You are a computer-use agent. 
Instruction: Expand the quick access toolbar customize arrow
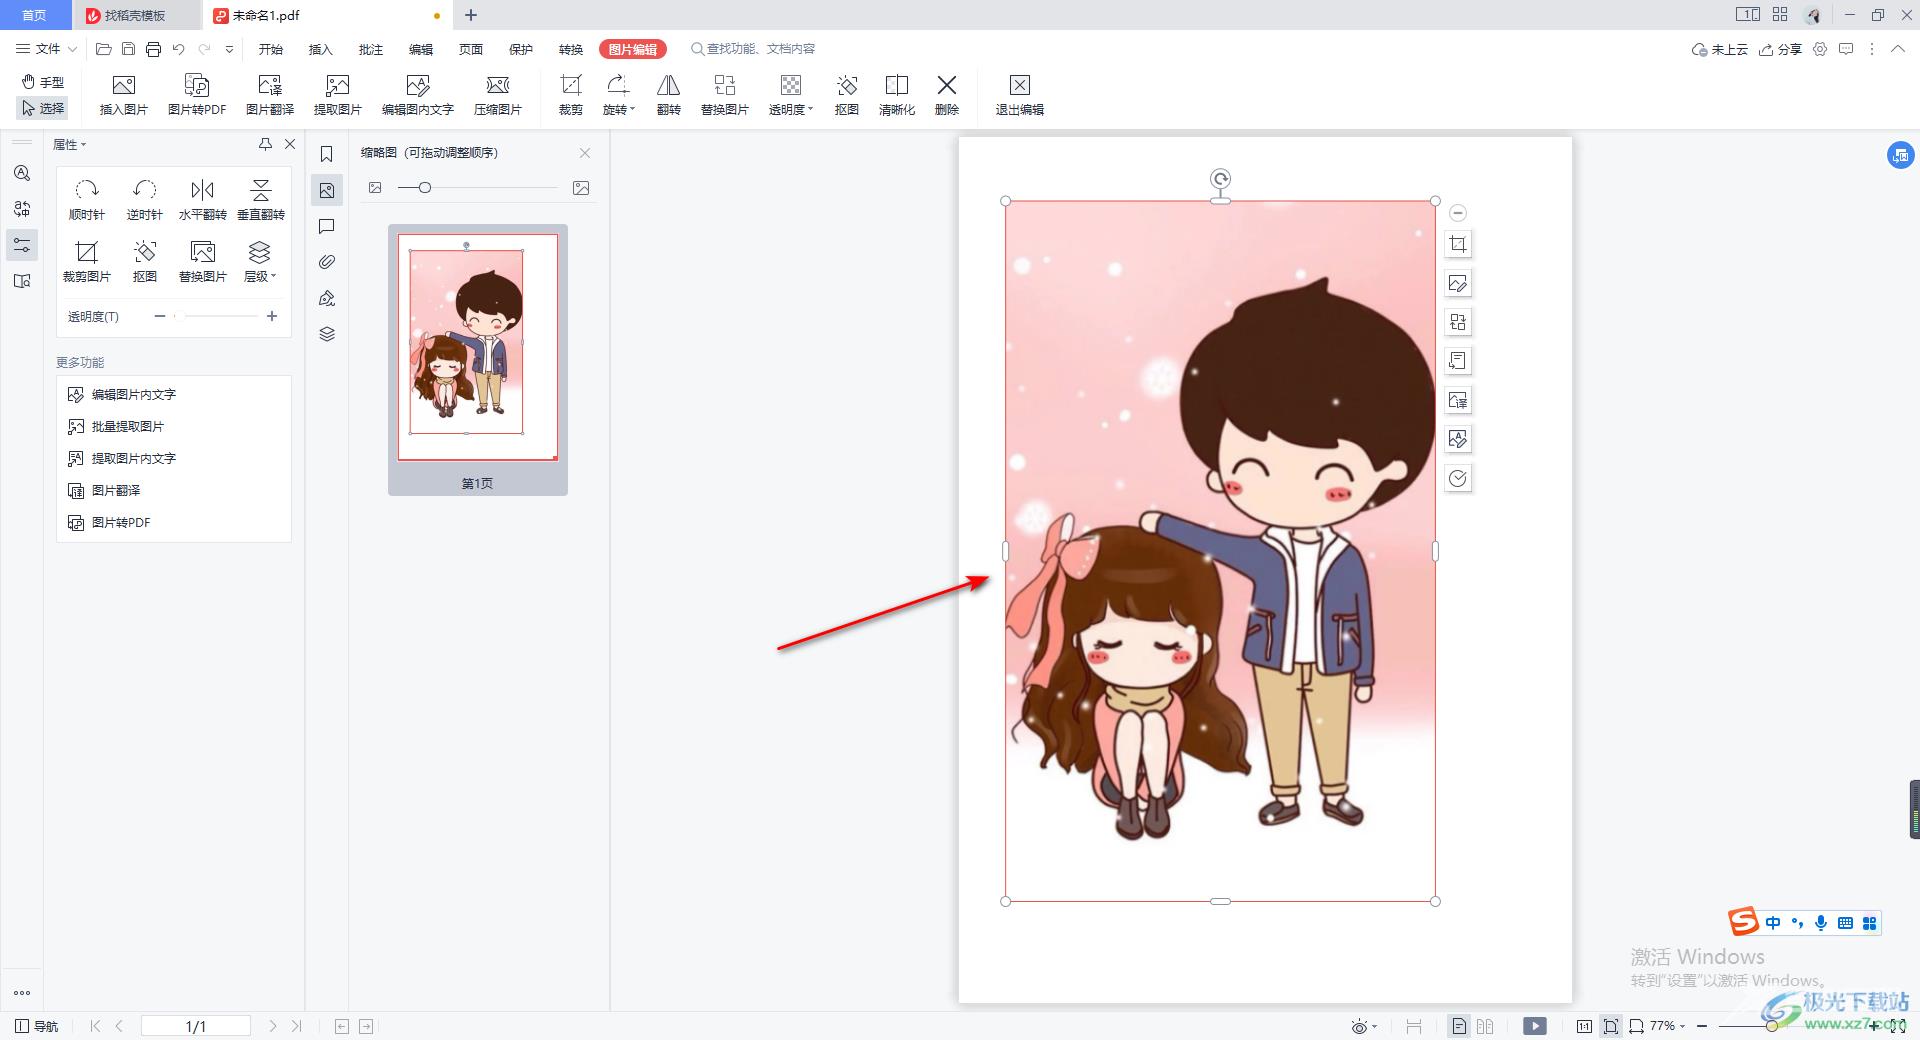(229, 49)
